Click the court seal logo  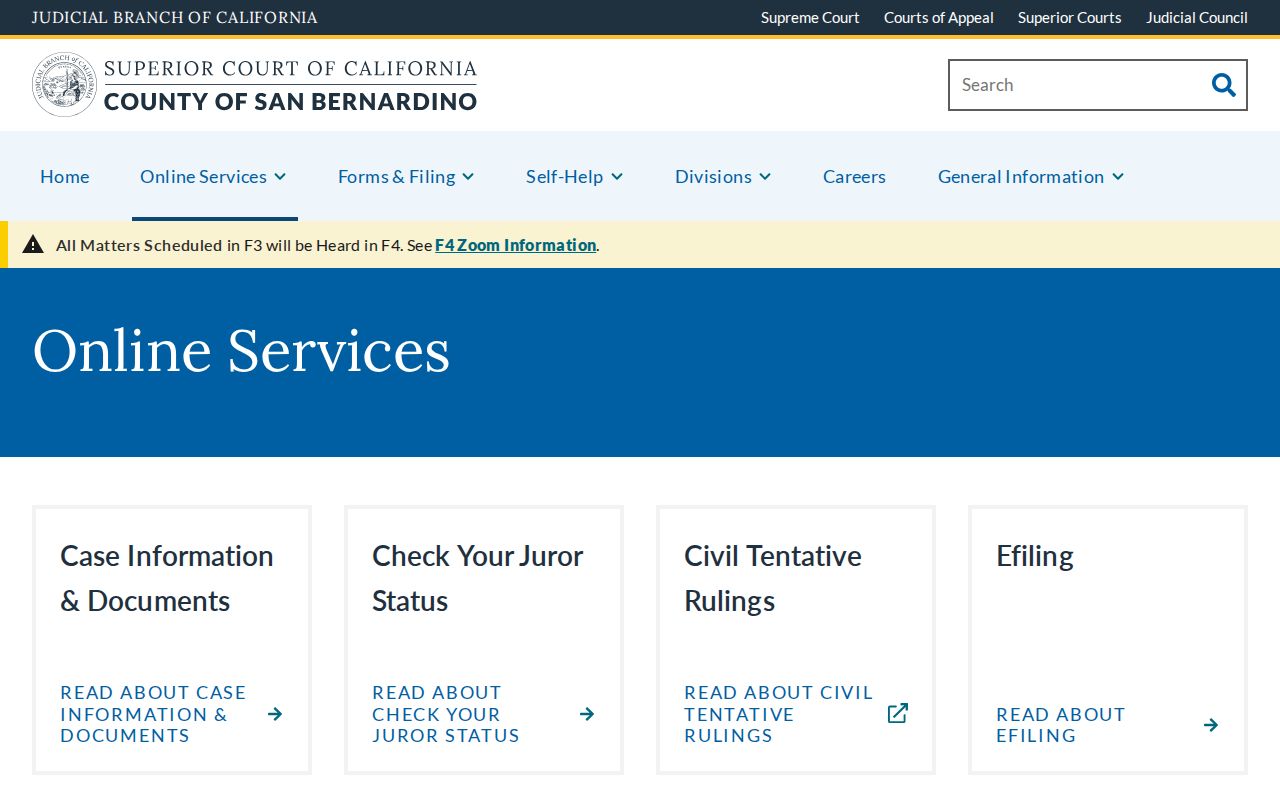[64, 85]
